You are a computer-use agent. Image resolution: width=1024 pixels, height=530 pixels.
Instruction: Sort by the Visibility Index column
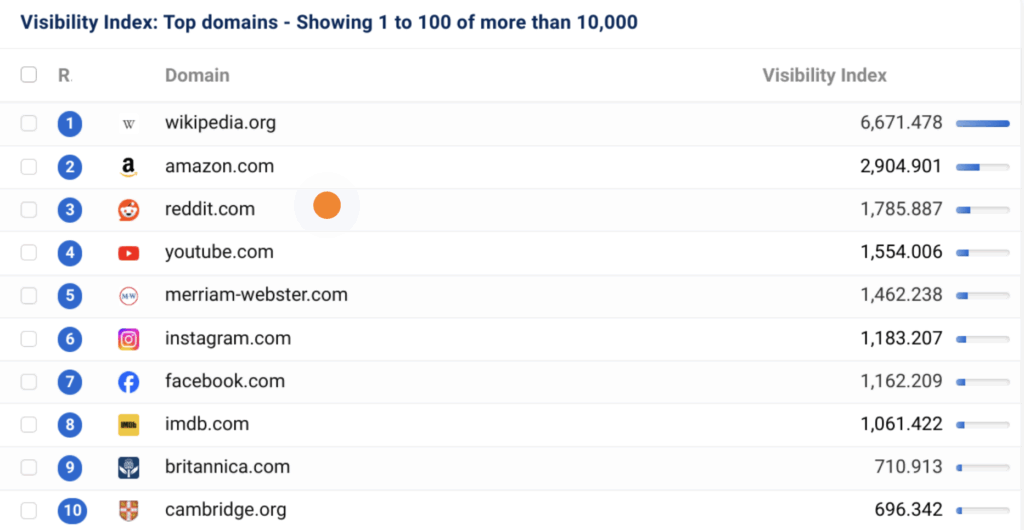[x=824, y=75]
